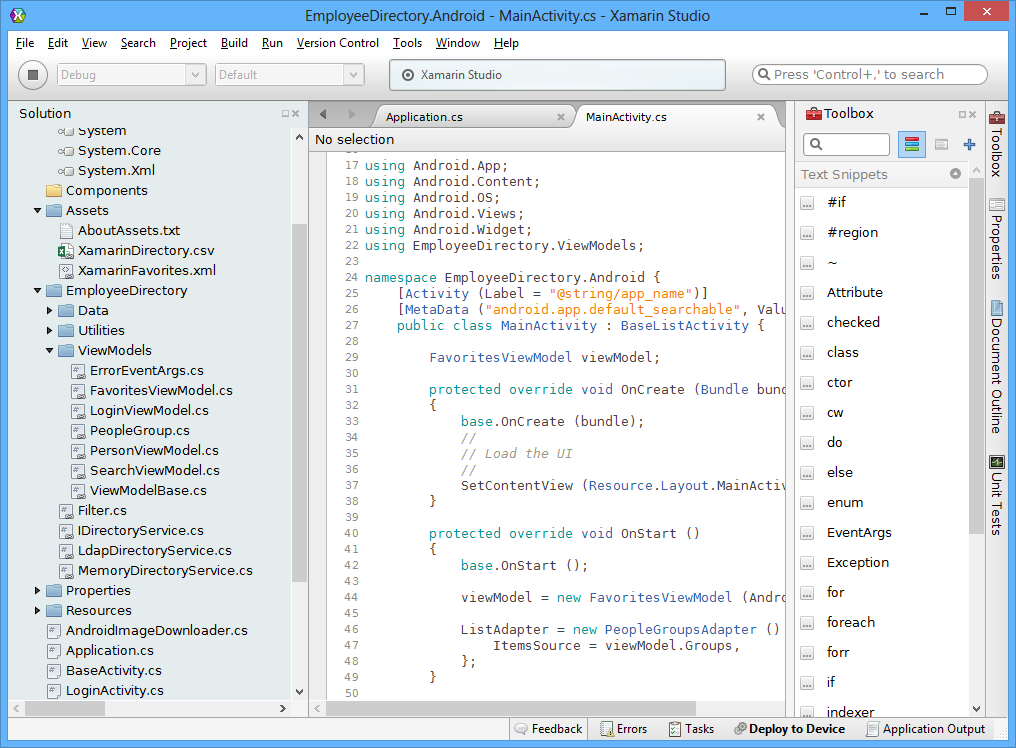Screen dimensions: 1016x748
Task: Open the Default target dropdown
Action: pyautogui.click(x=290, y=75)
